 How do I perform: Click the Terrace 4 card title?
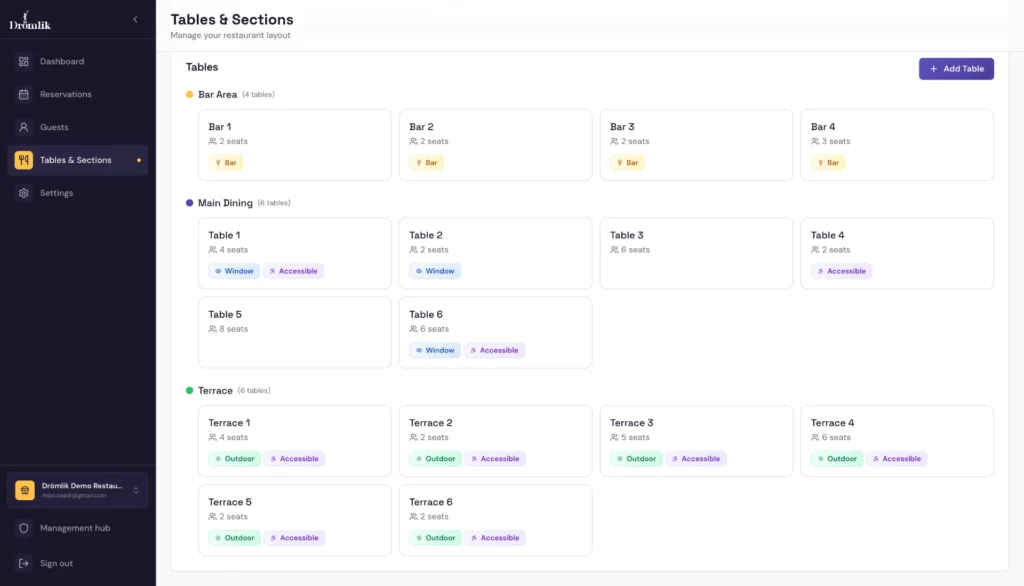(832, 423)
